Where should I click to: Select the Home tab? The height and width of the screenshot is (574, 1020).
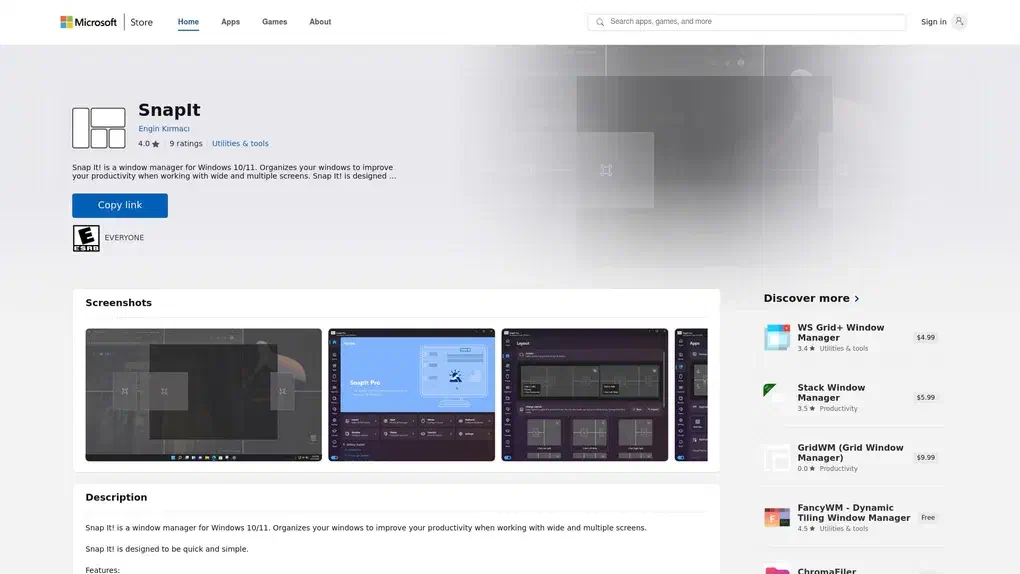tap(188, 21)
